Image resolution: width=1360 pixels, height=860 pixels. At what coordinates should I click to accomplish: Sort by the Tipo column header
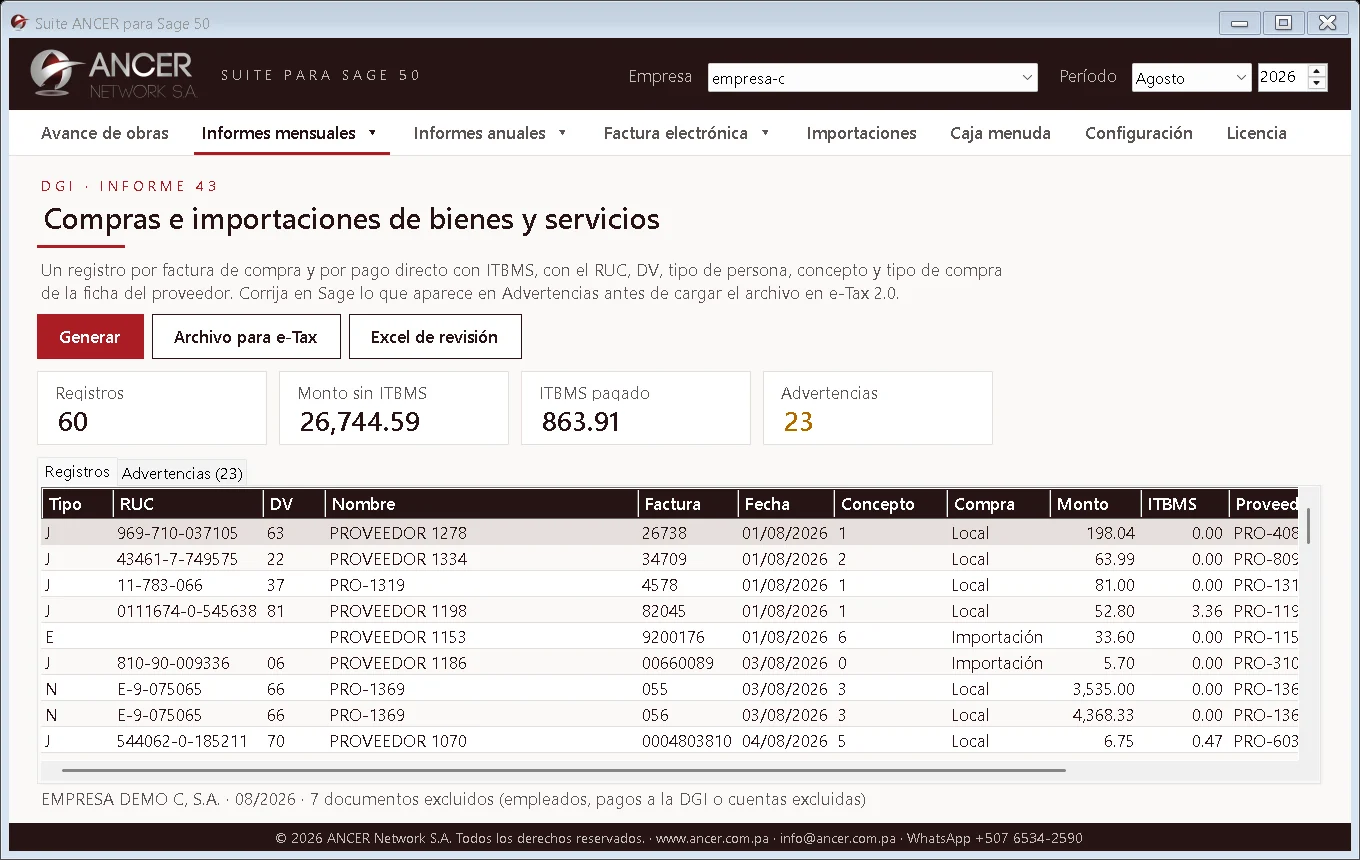pos(76,504)
